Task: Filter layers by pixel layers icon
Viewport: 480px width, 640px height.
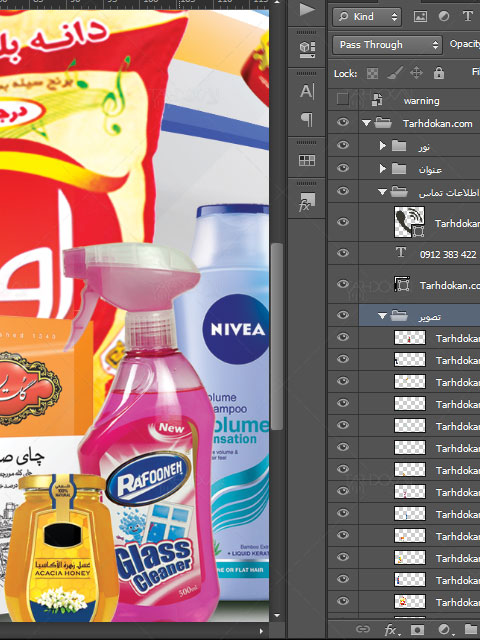Action: point(420,16)
